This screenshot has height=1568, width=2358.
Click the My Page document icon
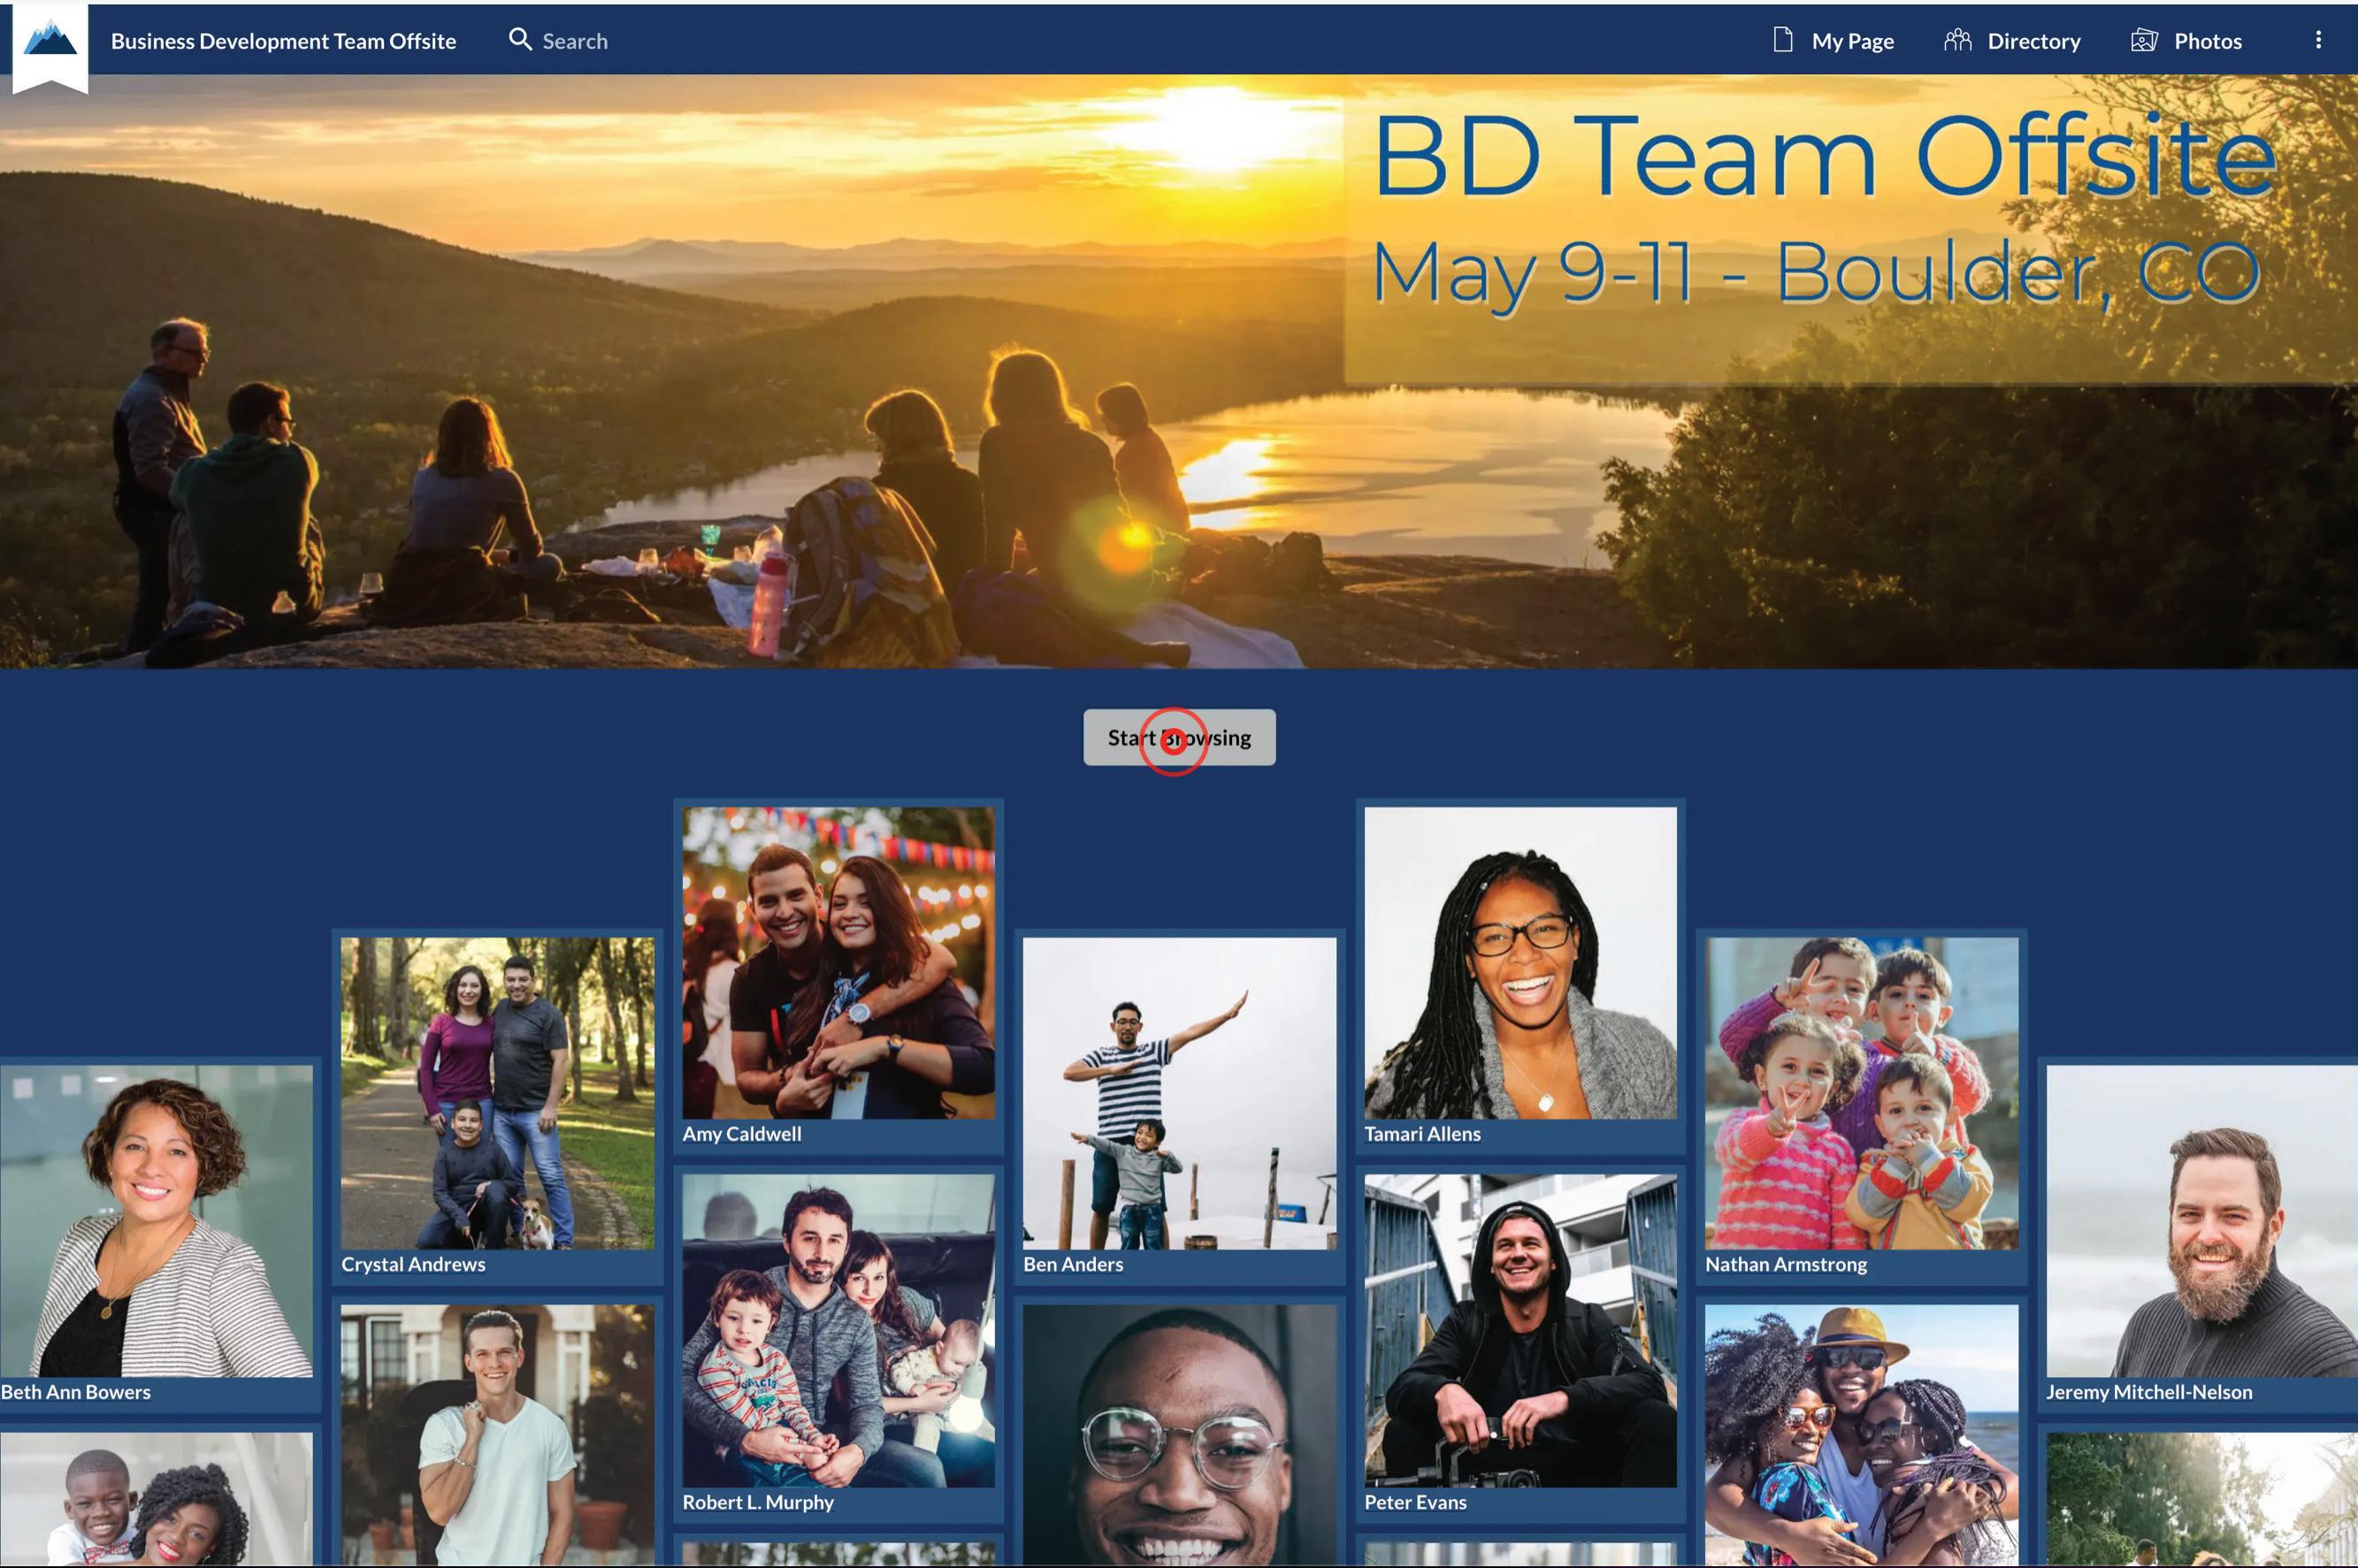(1782, 40)
